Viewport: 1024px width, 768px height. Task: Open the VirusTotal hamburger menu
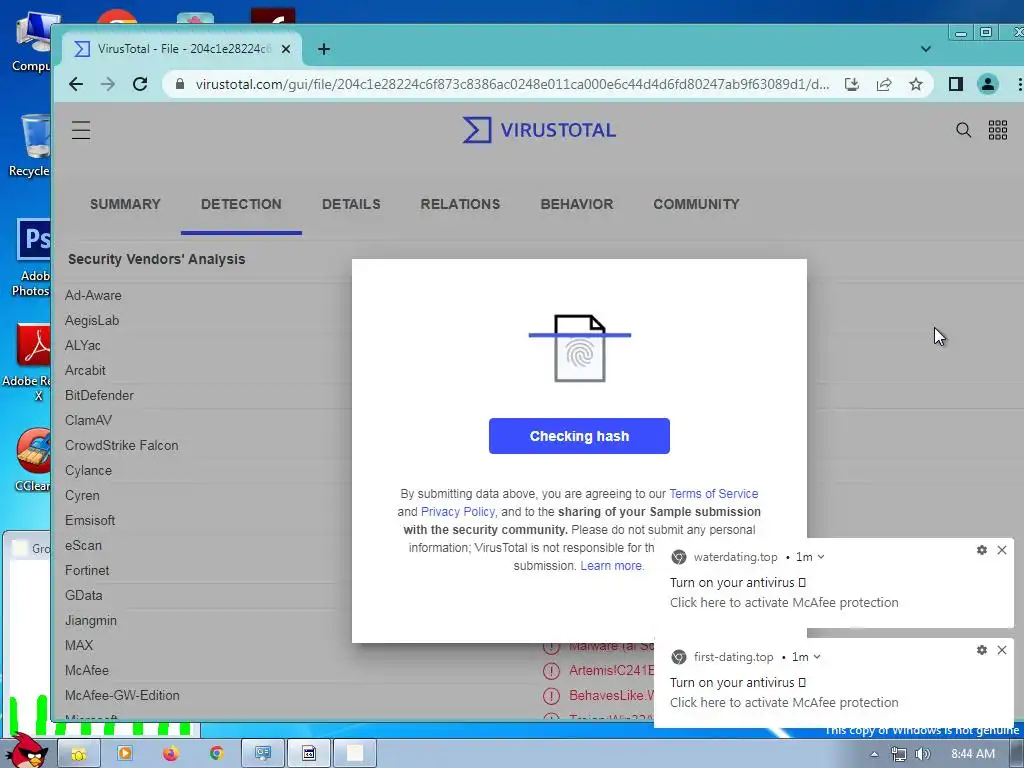click(x=81, y=130)
